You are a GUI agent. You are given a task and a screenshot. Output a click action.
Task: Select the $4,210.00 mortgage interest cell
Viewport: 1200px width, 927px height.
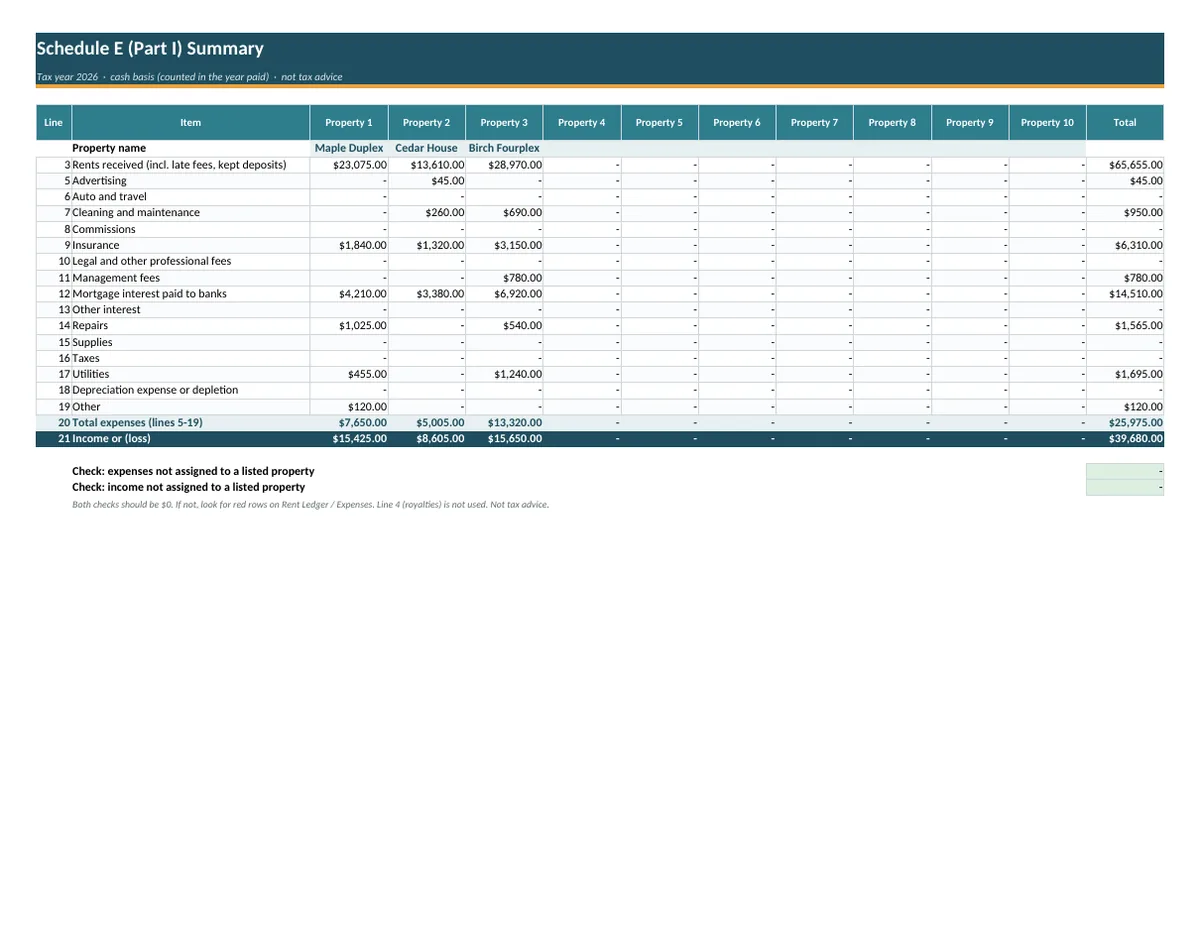point(349,294)
